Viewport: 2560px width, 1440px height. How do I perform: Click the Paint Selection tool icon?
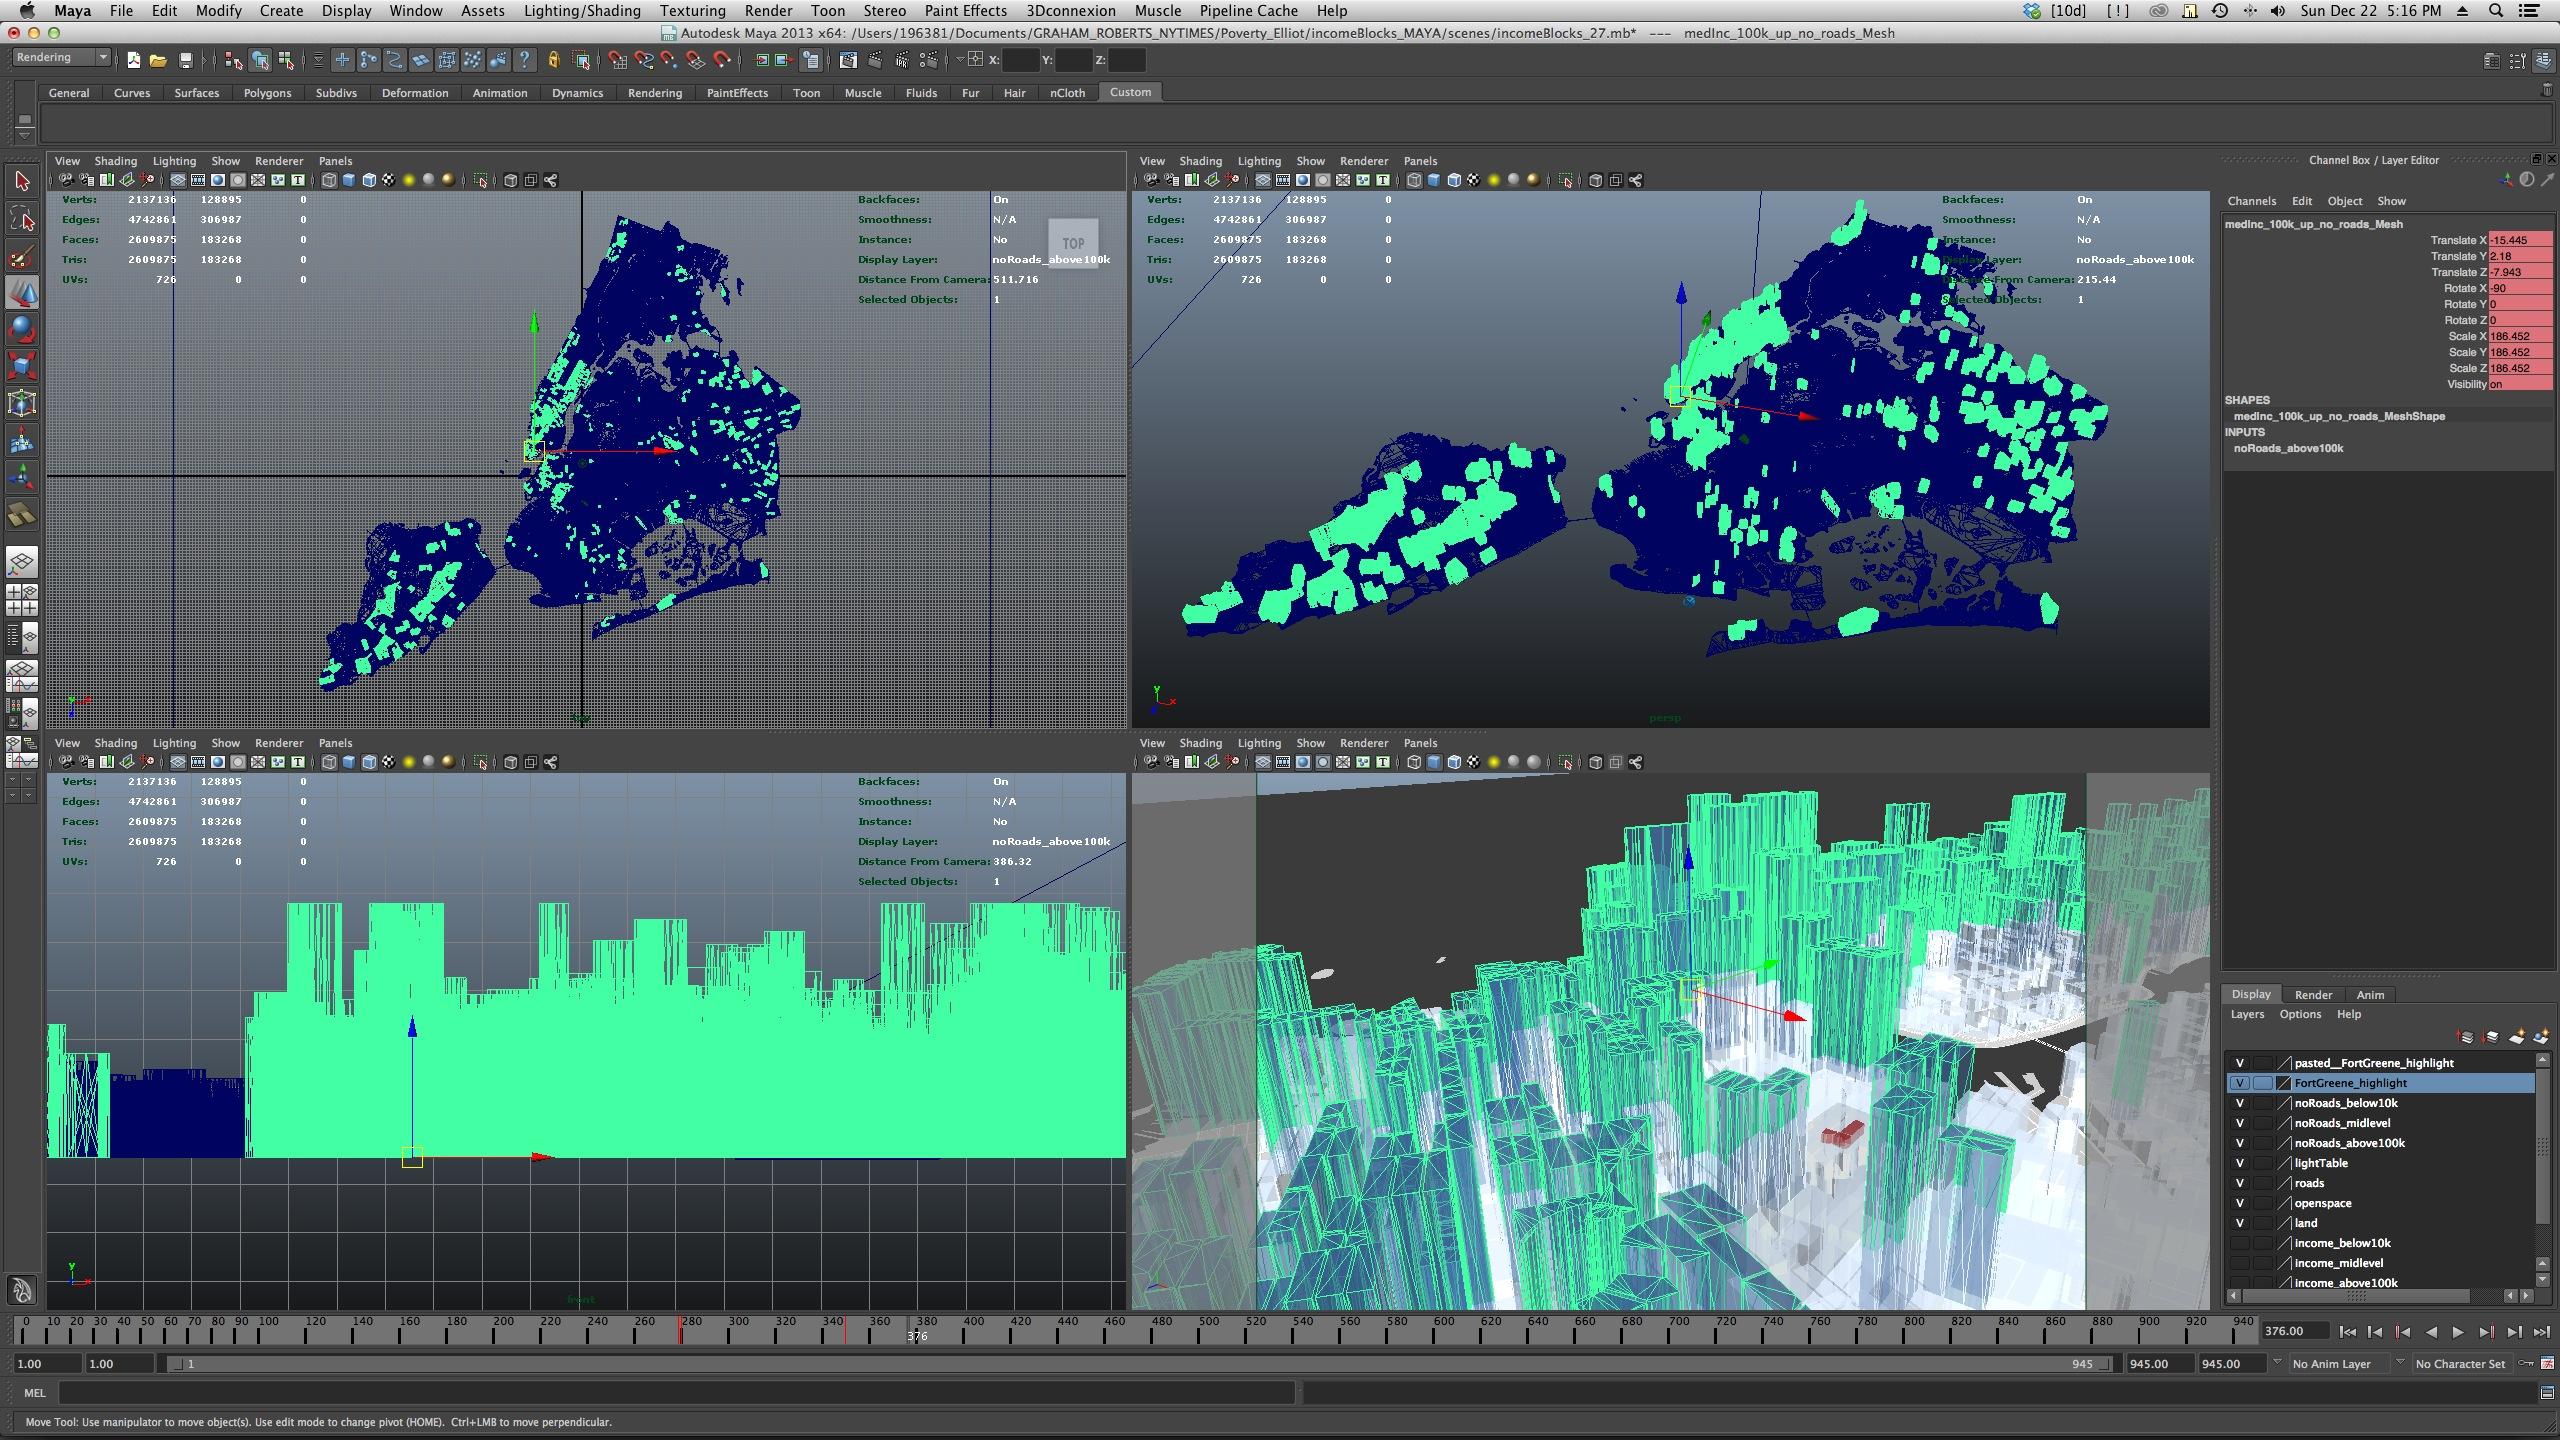pyautogui.click(x=22, y=256)
